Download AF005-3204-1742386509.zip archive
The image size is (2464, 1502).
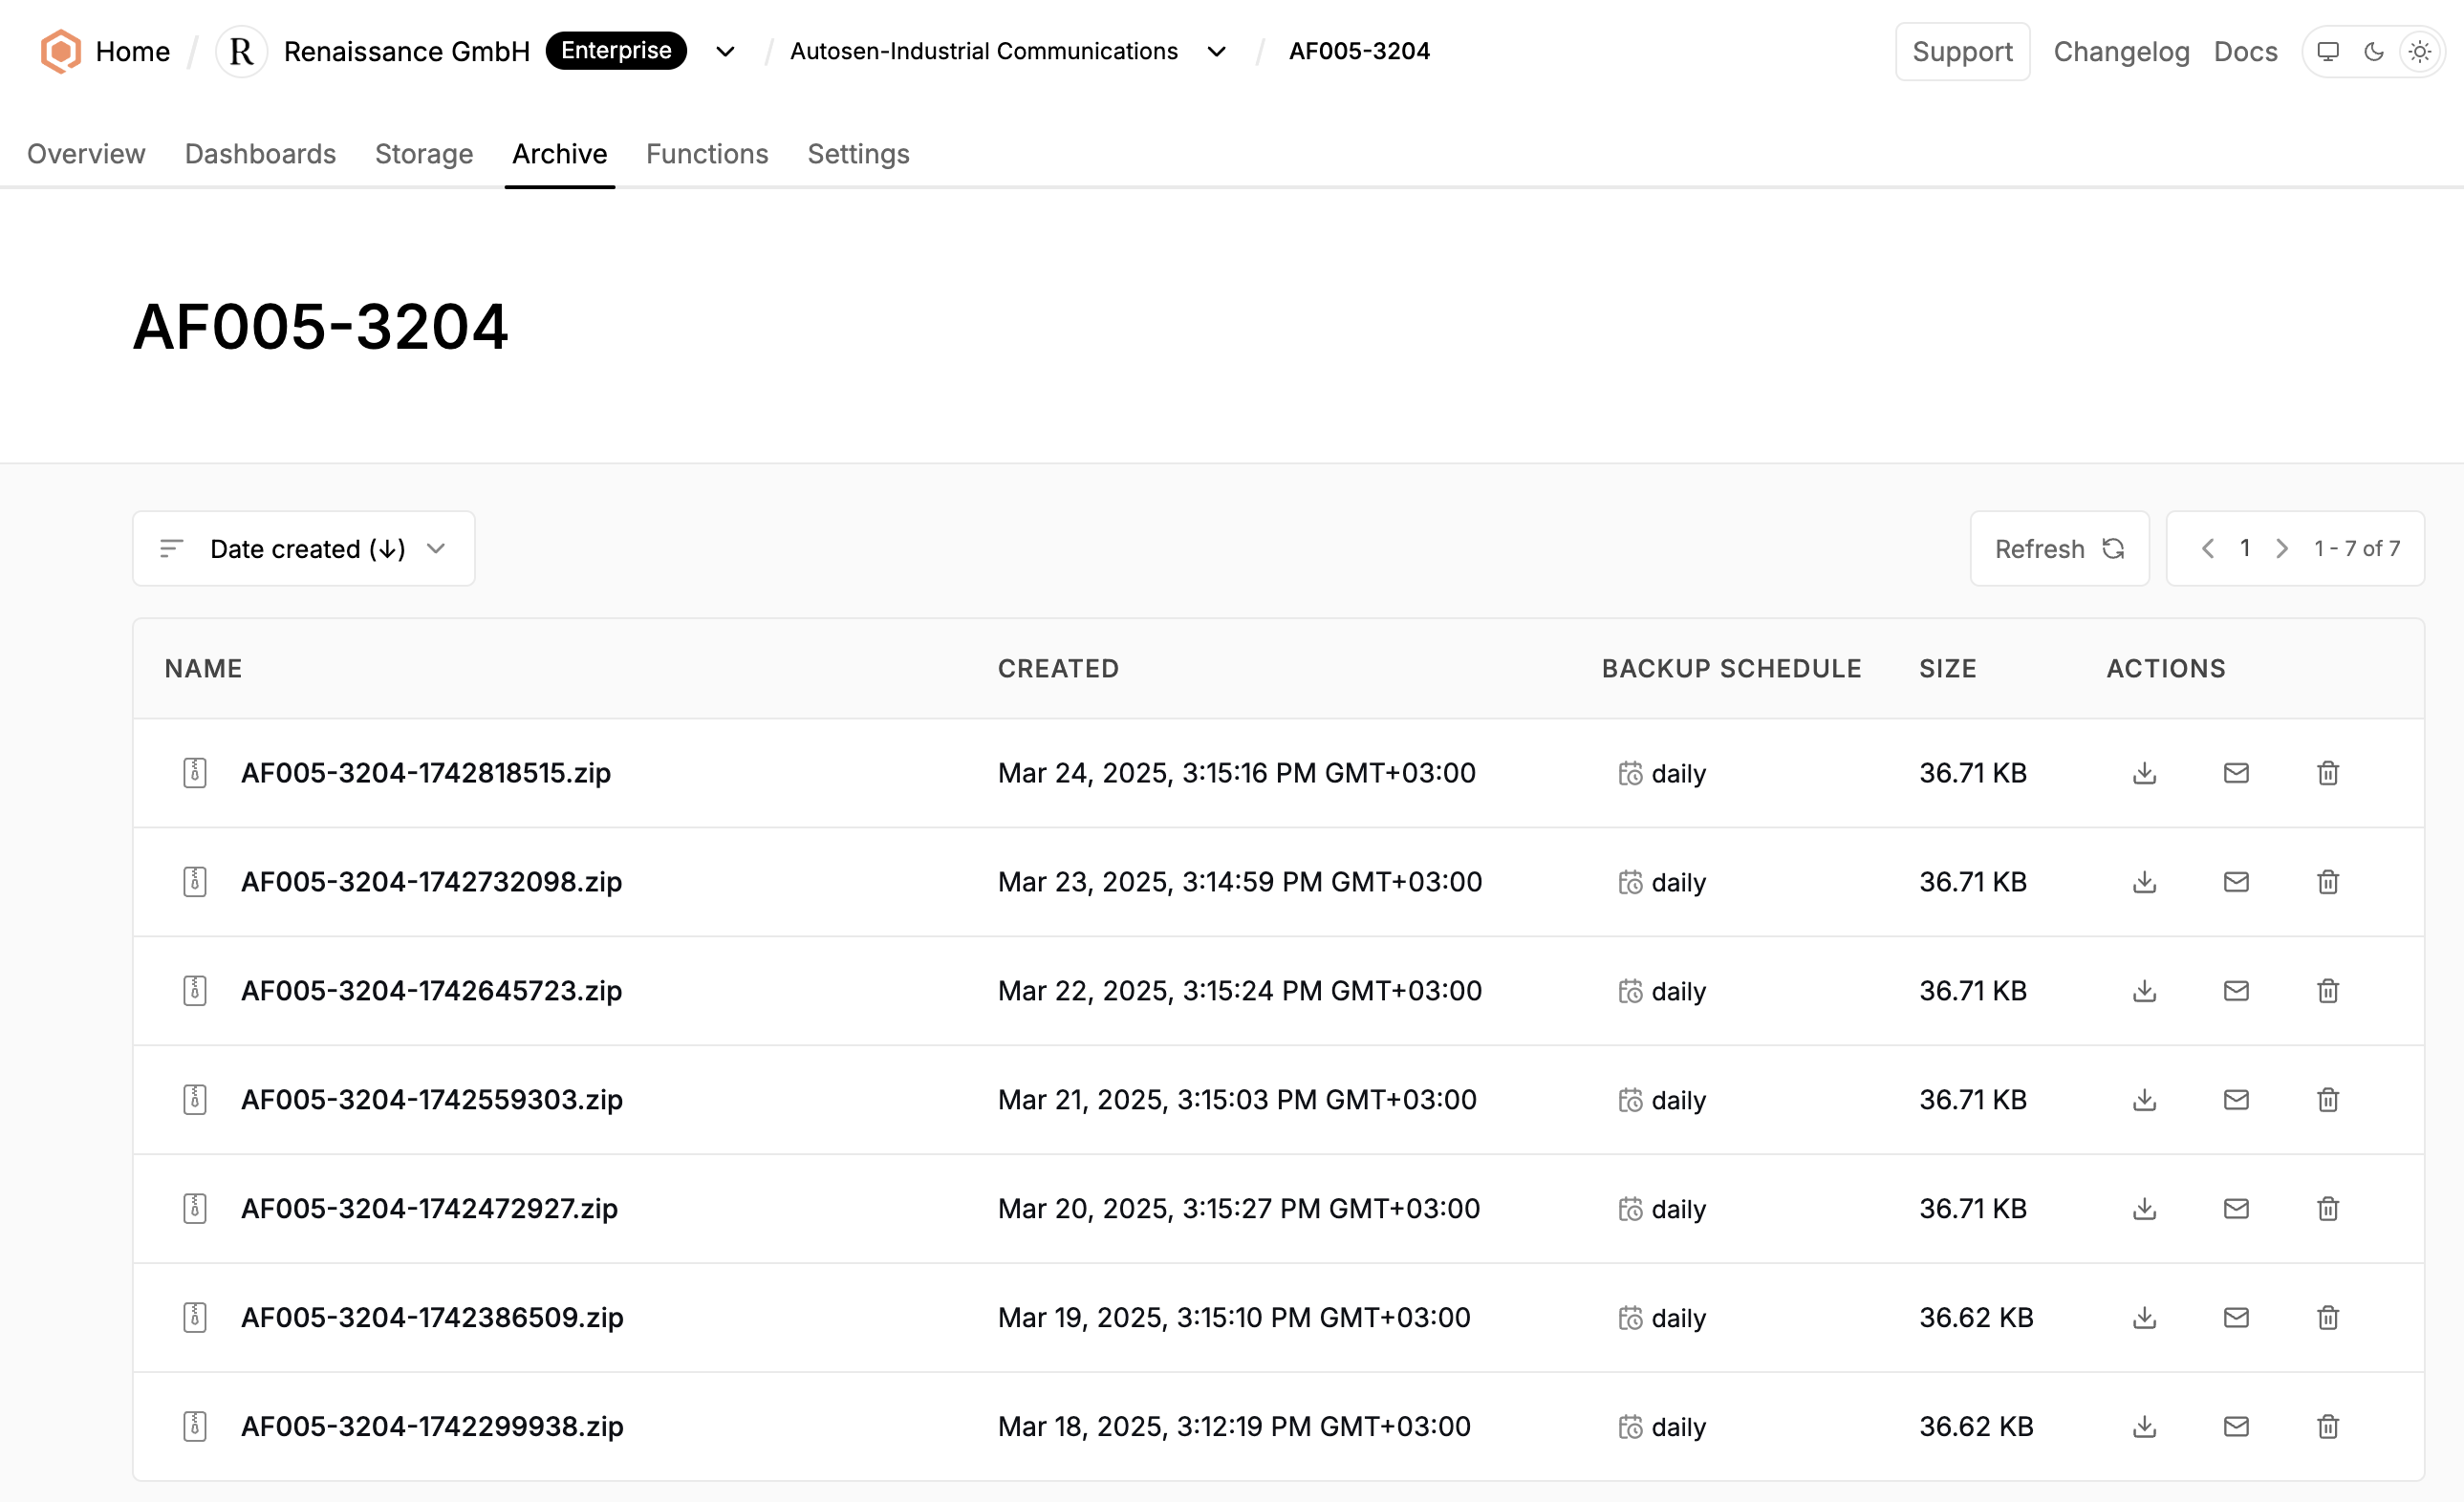click(x=2144, y=1318)
